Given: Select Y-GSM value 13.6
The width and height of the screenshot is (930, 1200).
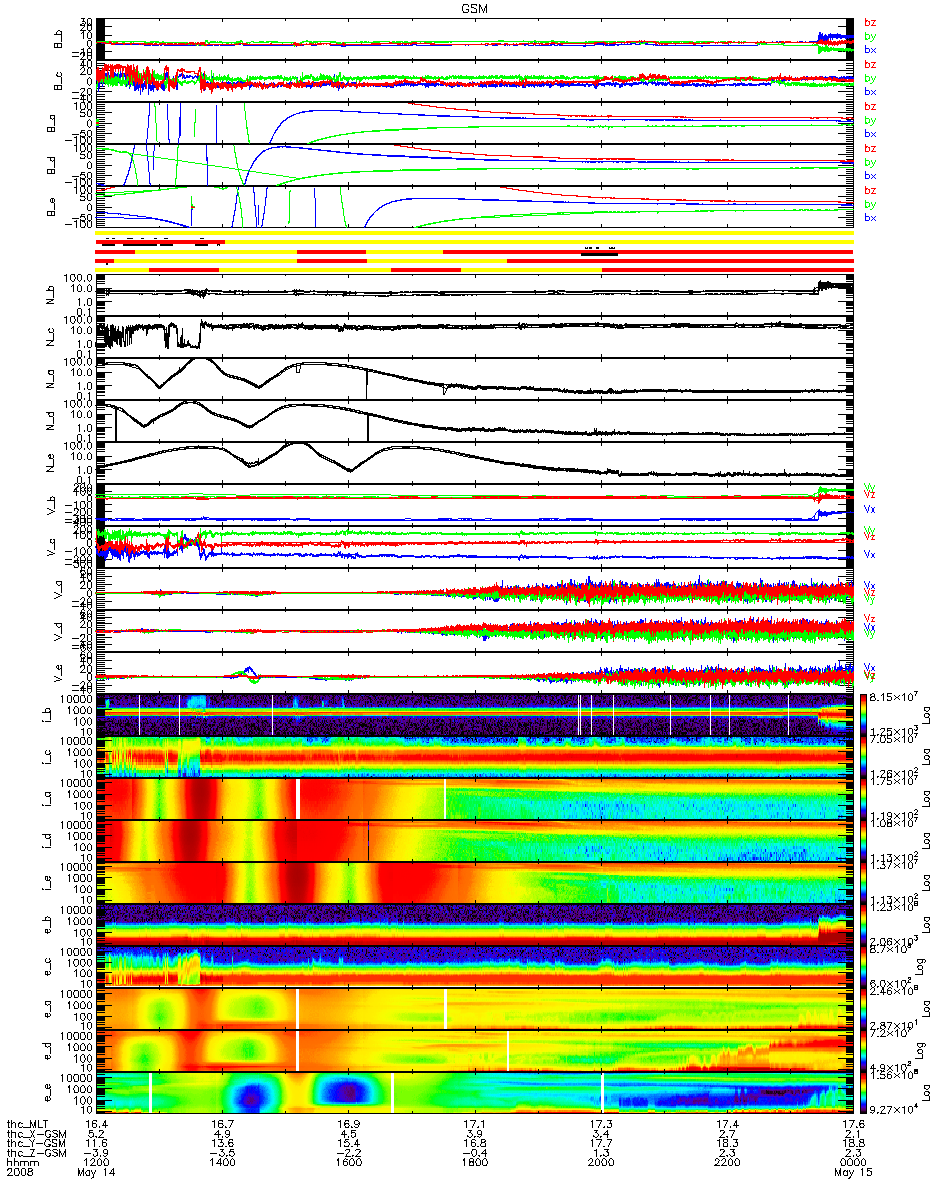Looking at the screenshot, I should (x=221, y=1145).
